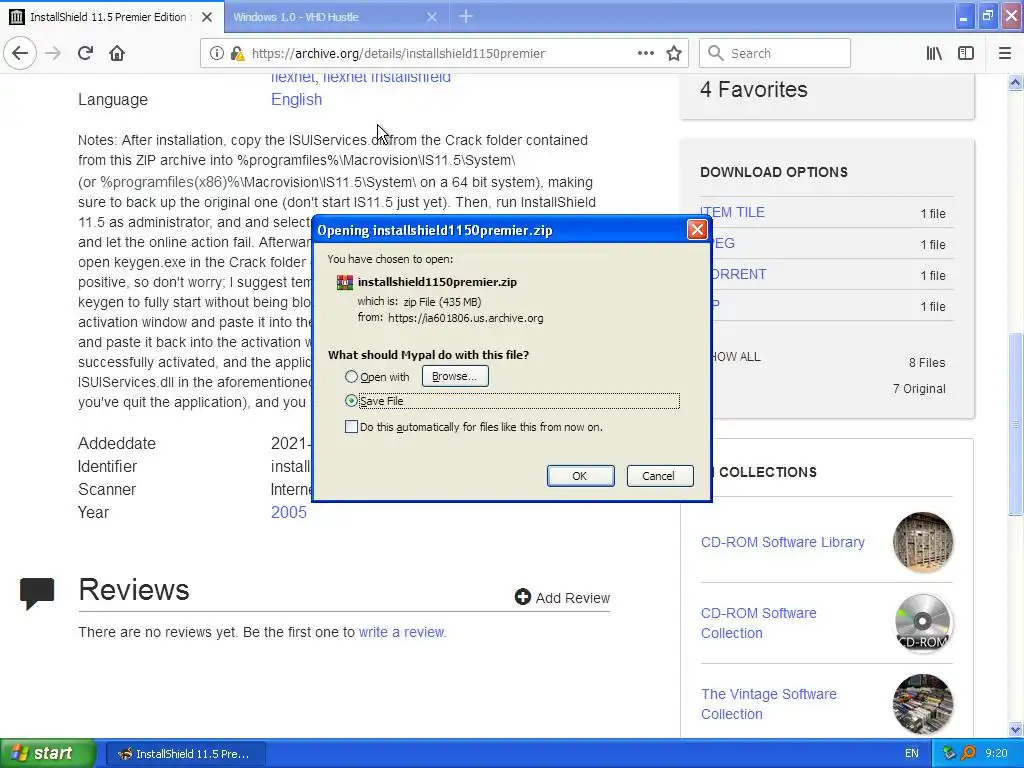
Task: Select the Open with radio option
Action: (x=351, y=377)
